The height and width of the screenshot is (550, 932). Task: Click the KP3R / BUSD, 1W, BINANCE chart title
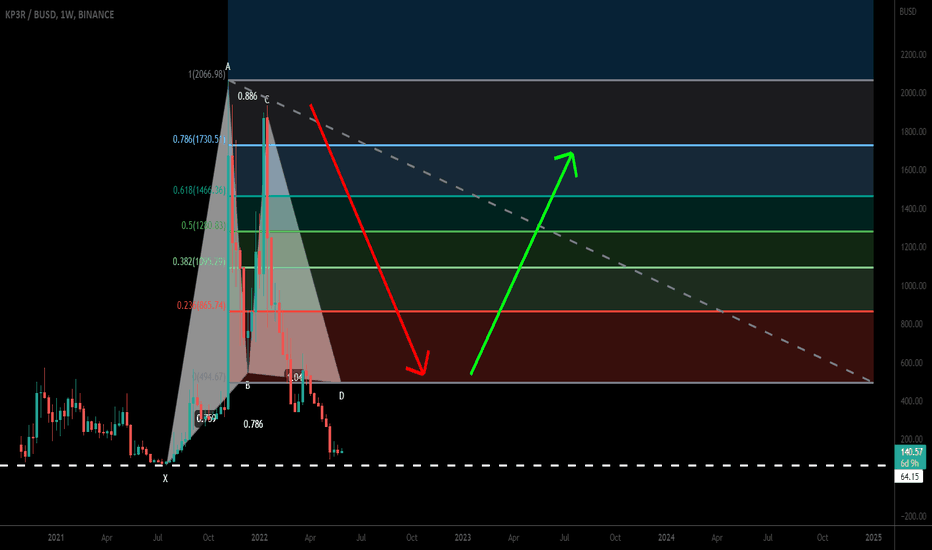coord(59,14)
